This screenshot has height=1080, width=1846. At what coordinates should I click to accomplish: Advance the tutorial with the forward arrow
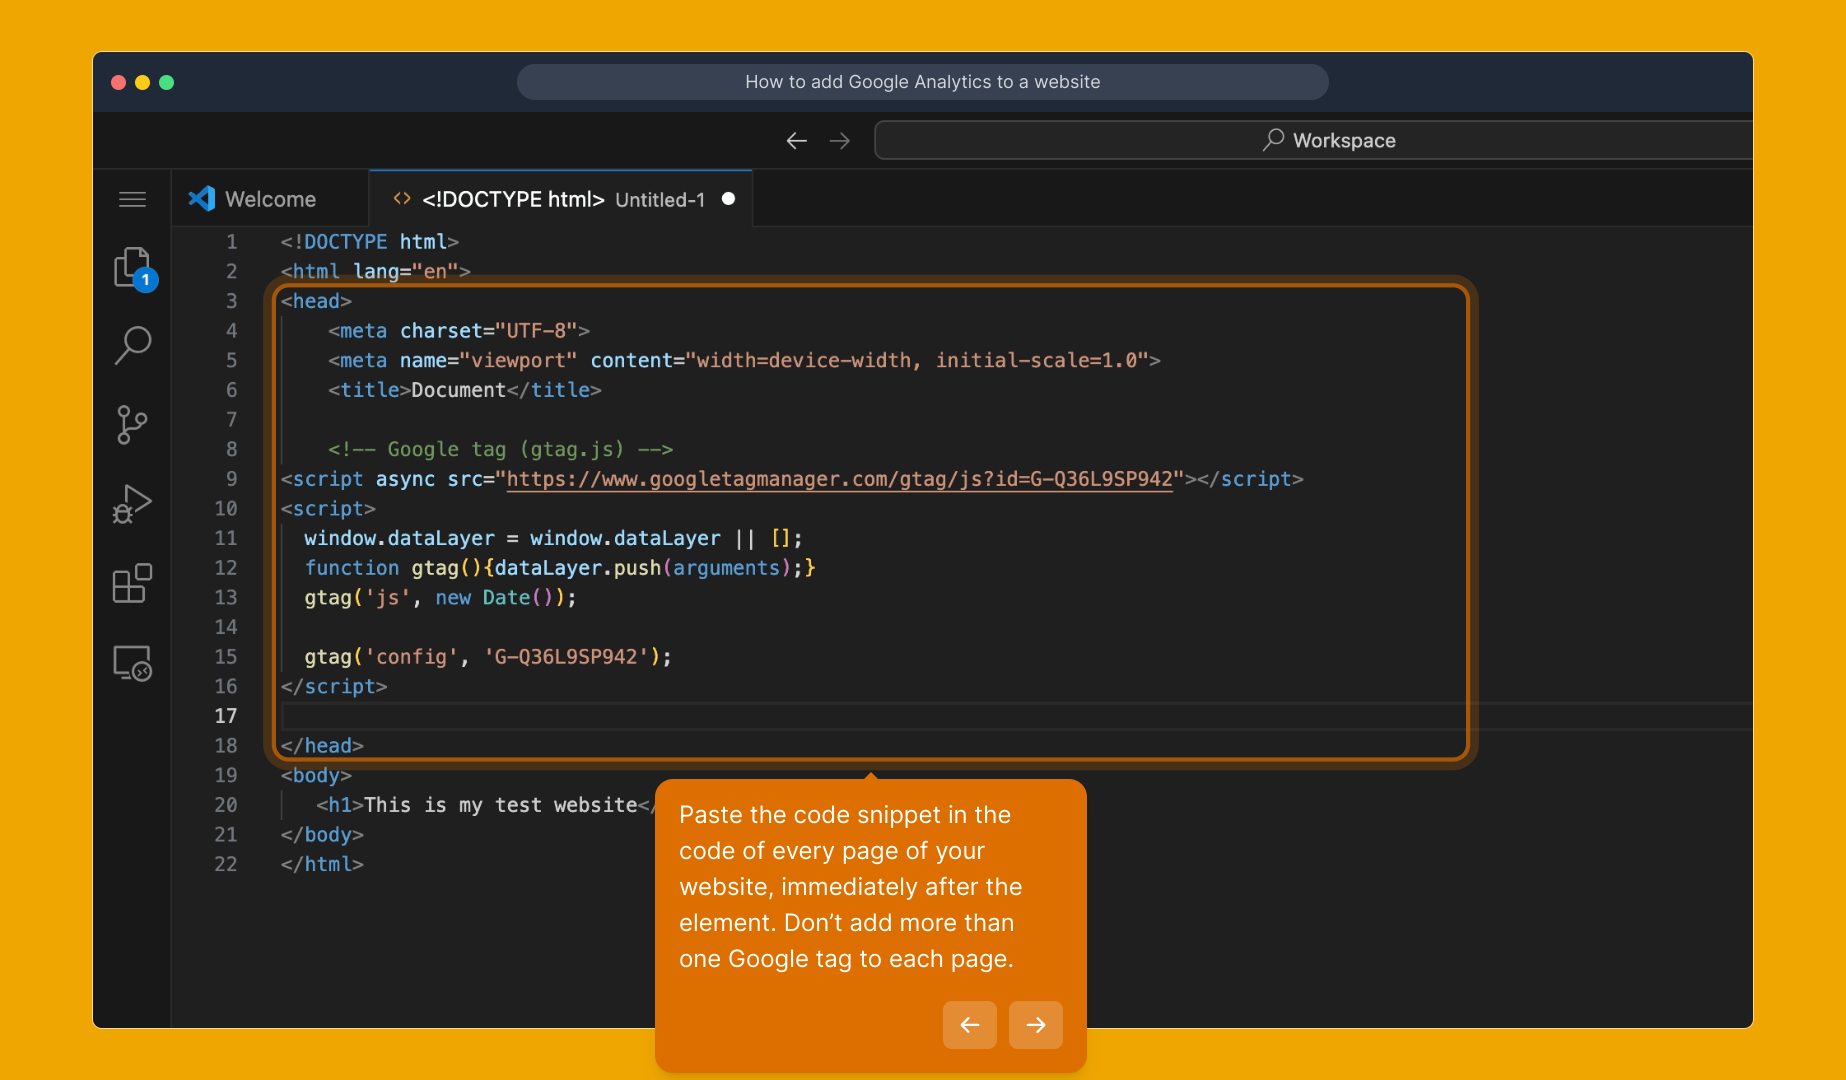click(x=1035, y=1025)
